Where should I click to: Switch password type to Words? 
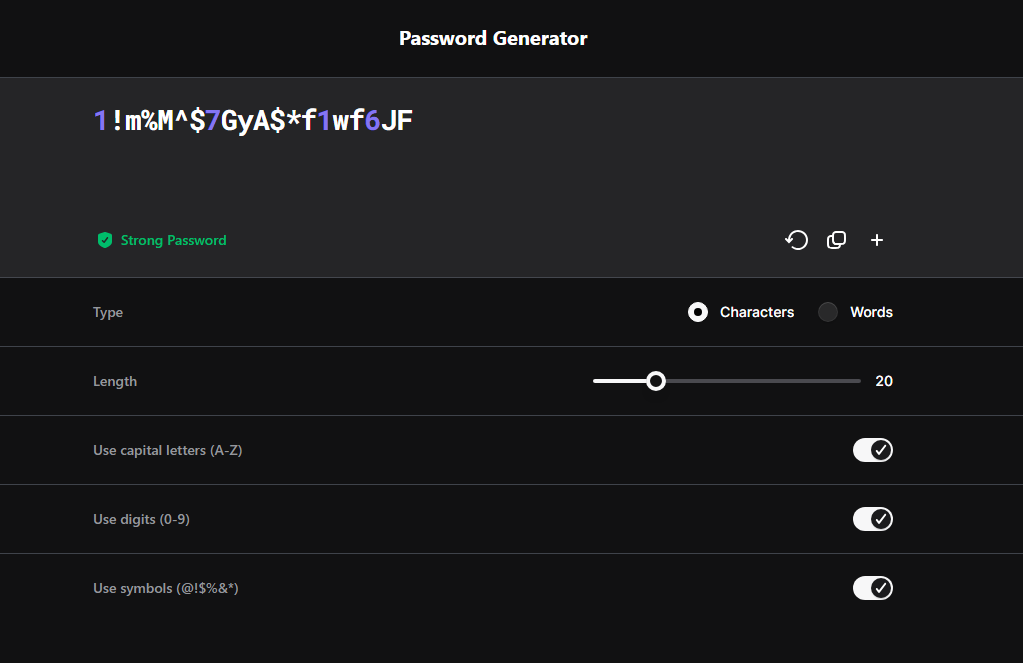tap(827, 312)
